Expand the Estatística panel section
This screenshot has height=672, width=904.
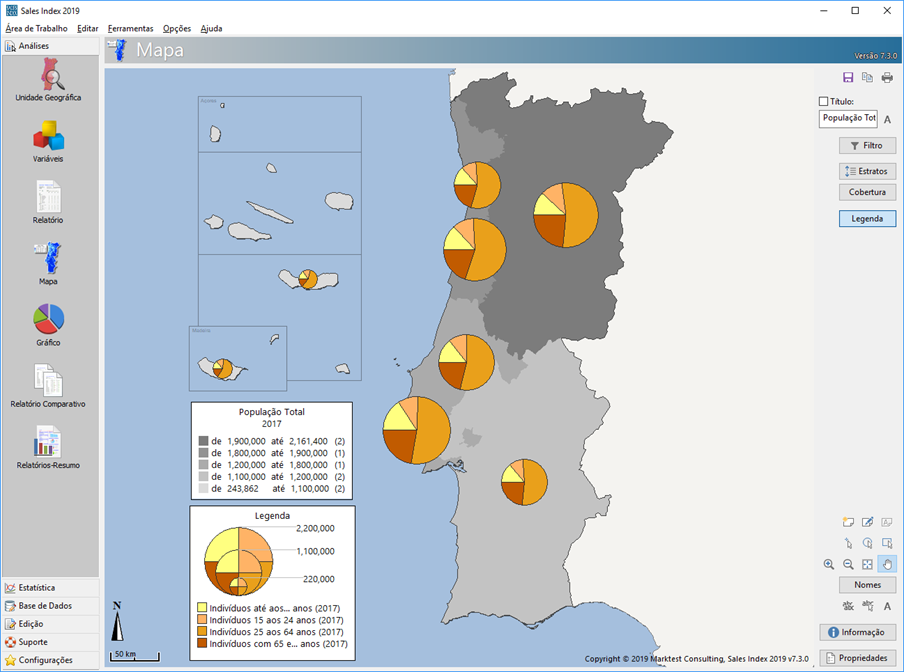tap(50, 588)
